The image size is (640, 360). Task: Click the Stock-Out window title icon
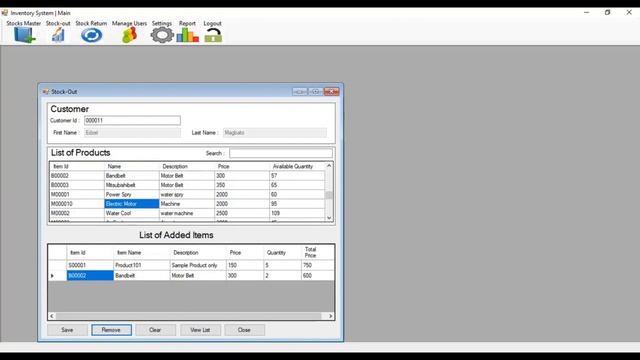[45, 91]
